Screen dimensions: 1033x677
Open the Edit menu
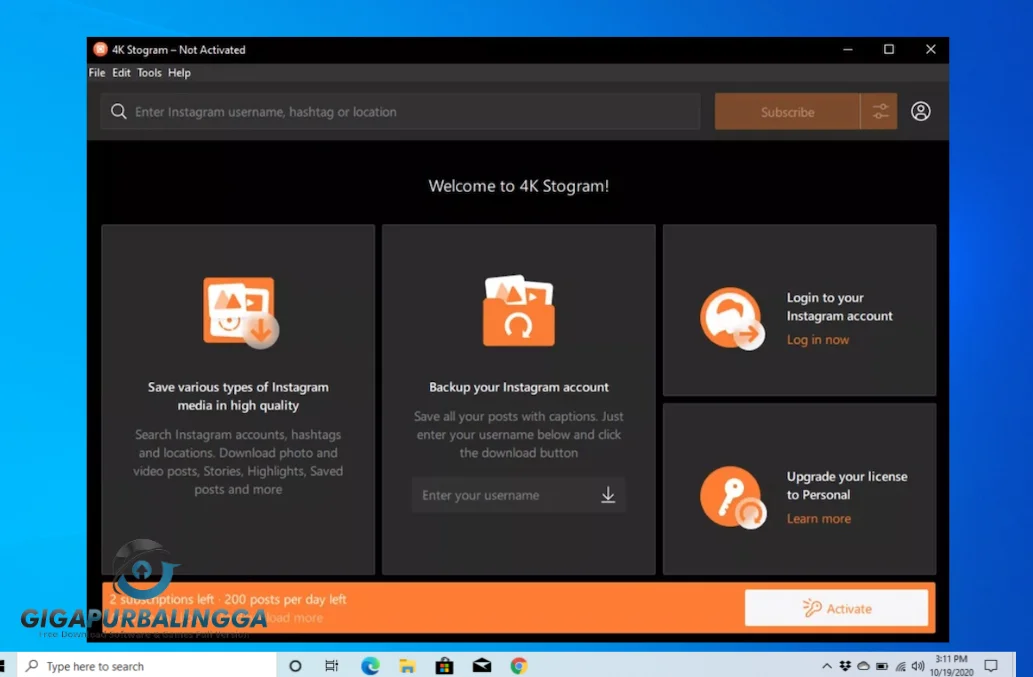(x=121, y=72)
